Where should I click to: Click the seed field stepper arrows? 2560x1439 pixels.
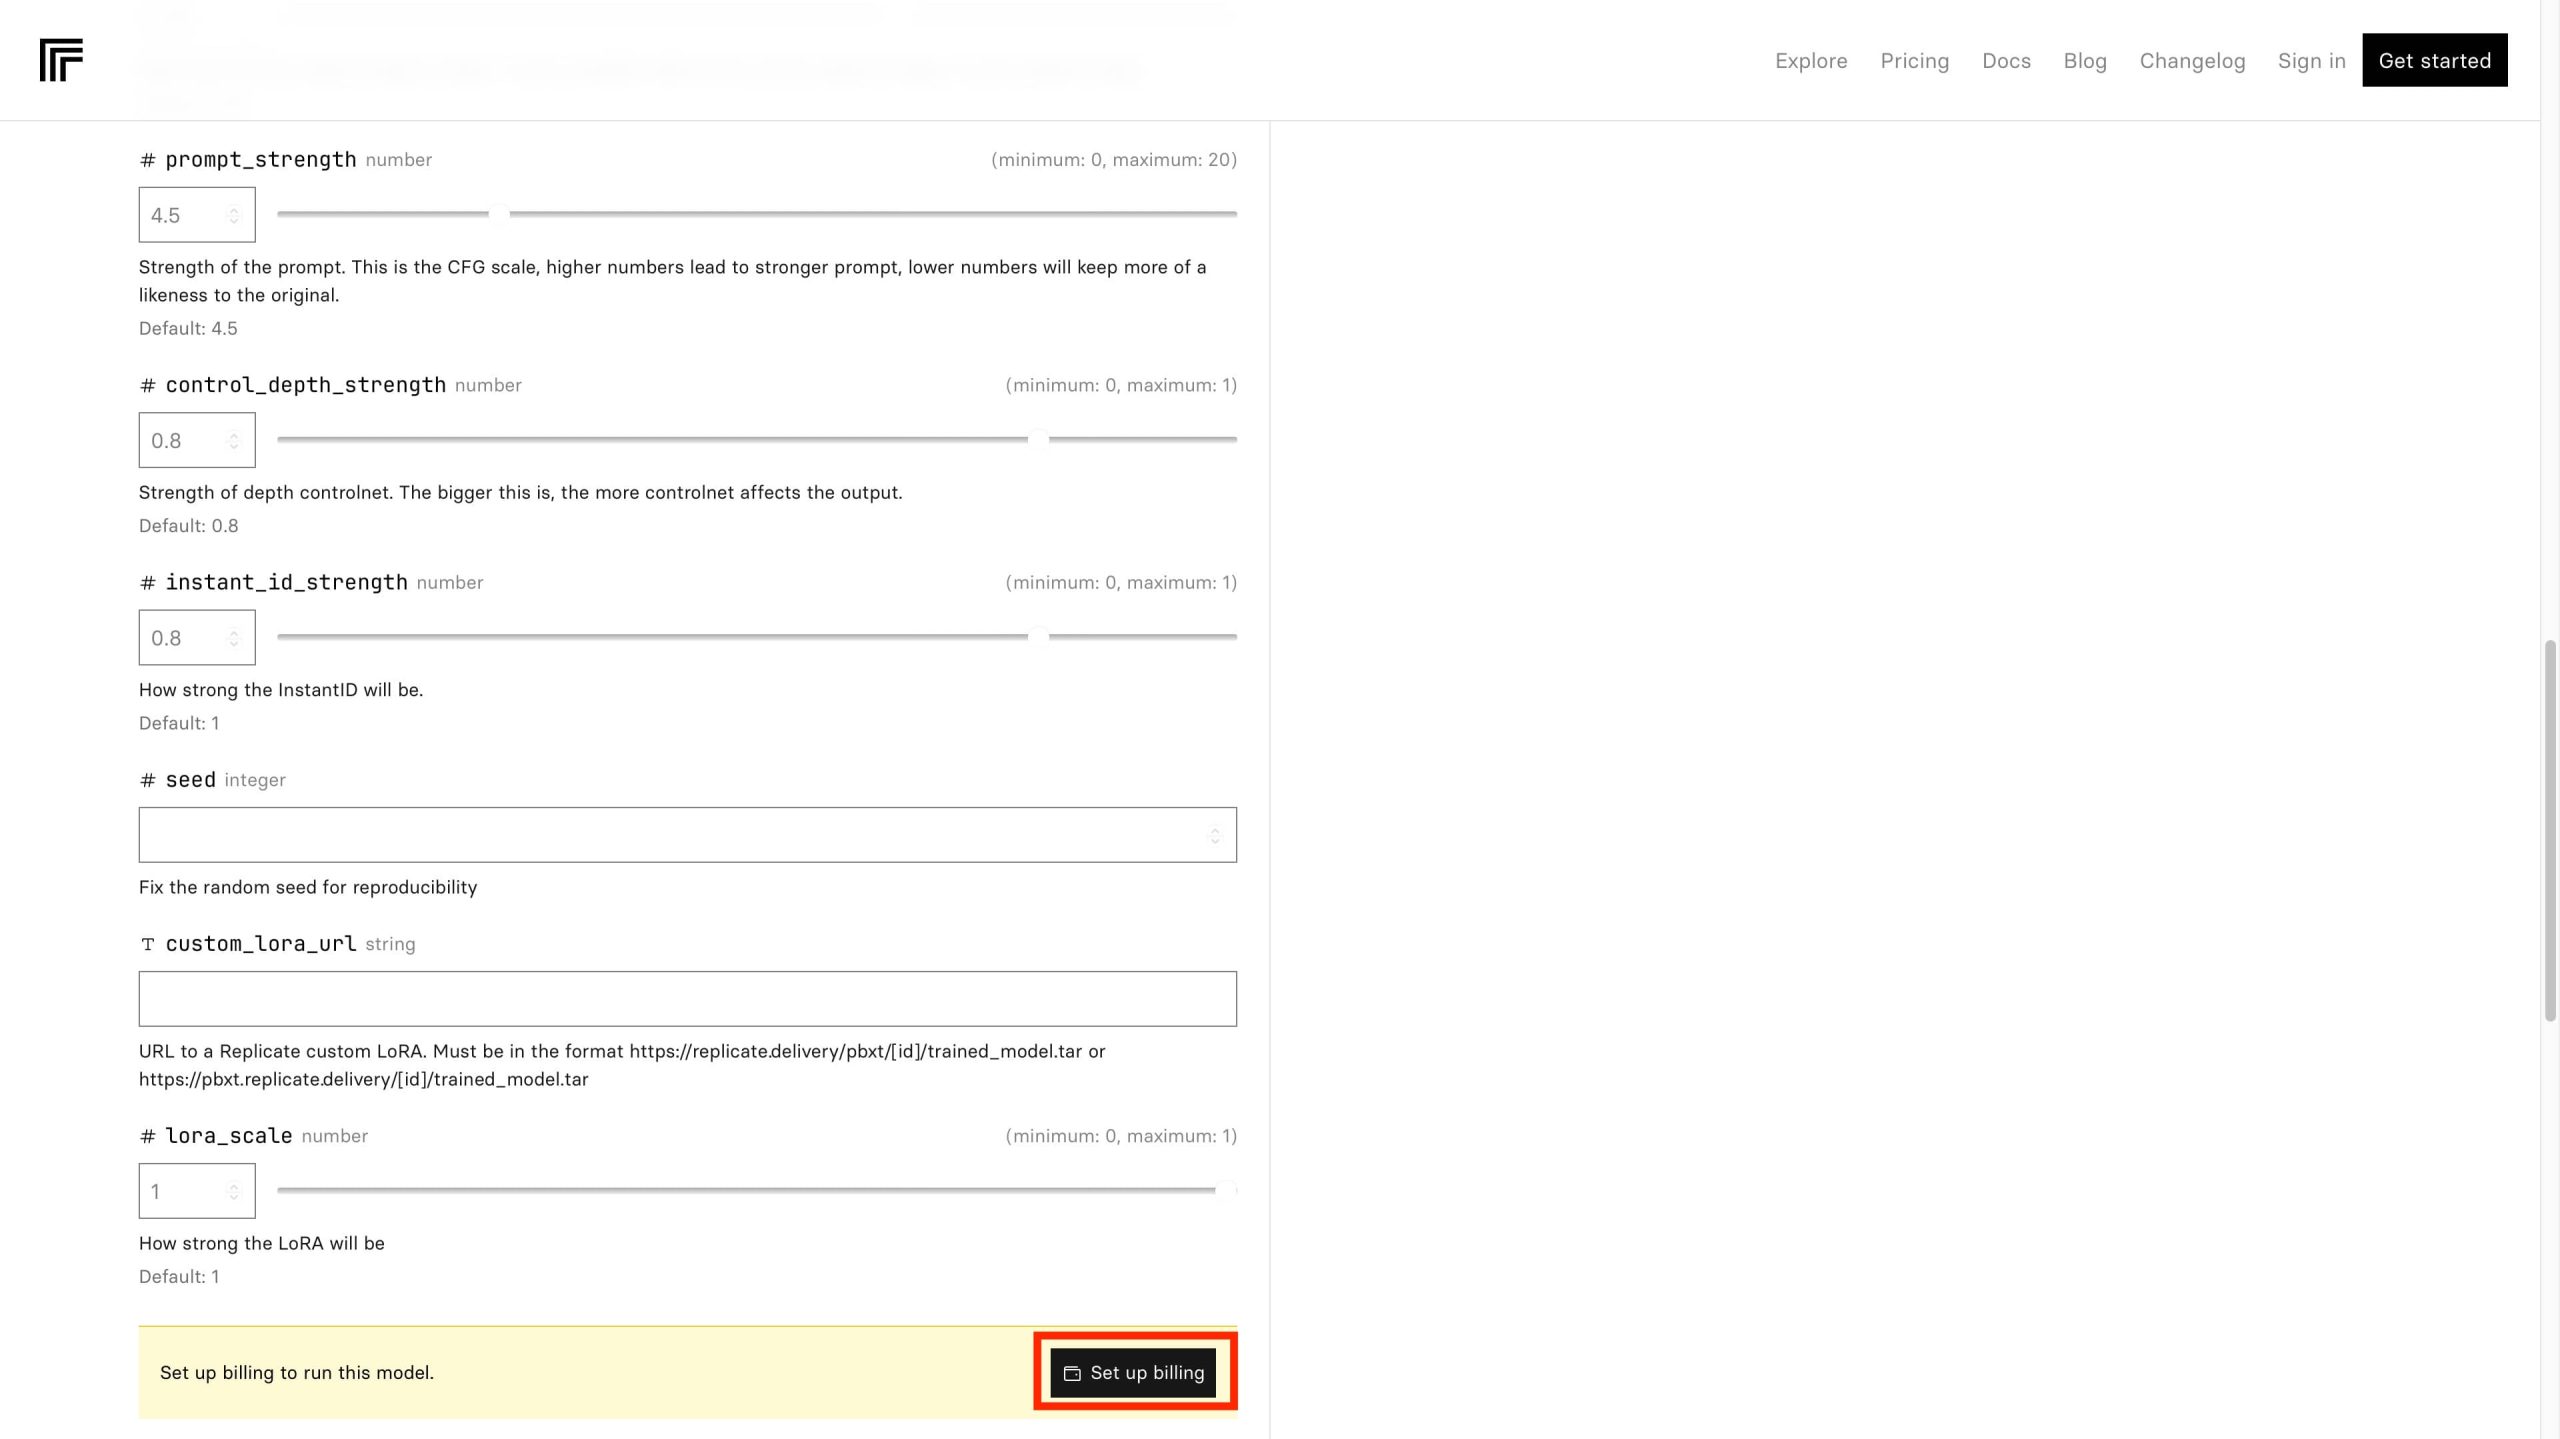1214,835
